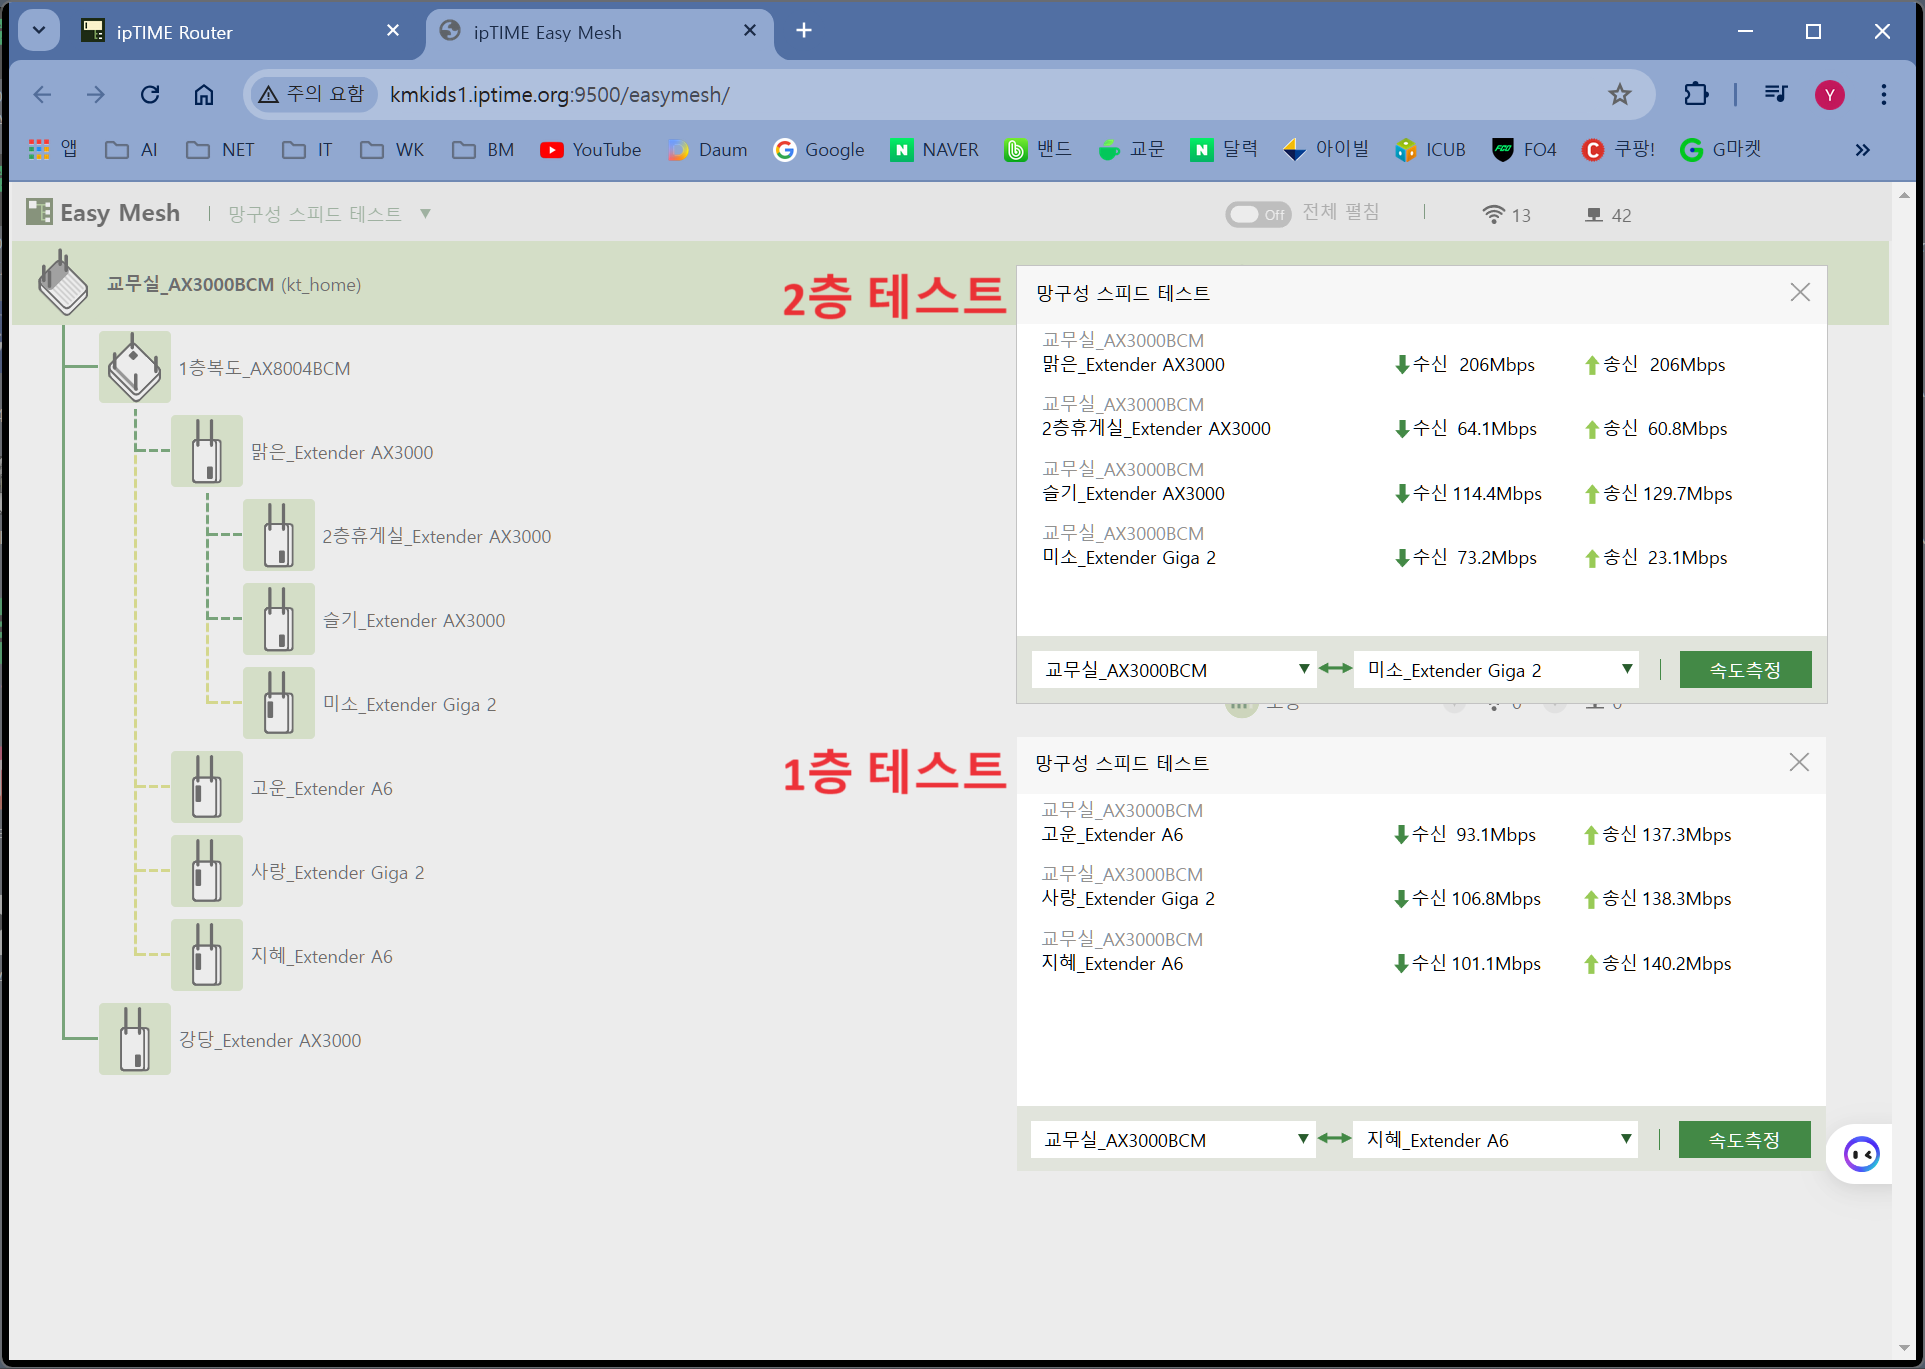1925x1369 pixels.
Task: Open the 미소_Extender Giga 2 target dropdown
Action: 1497,670
